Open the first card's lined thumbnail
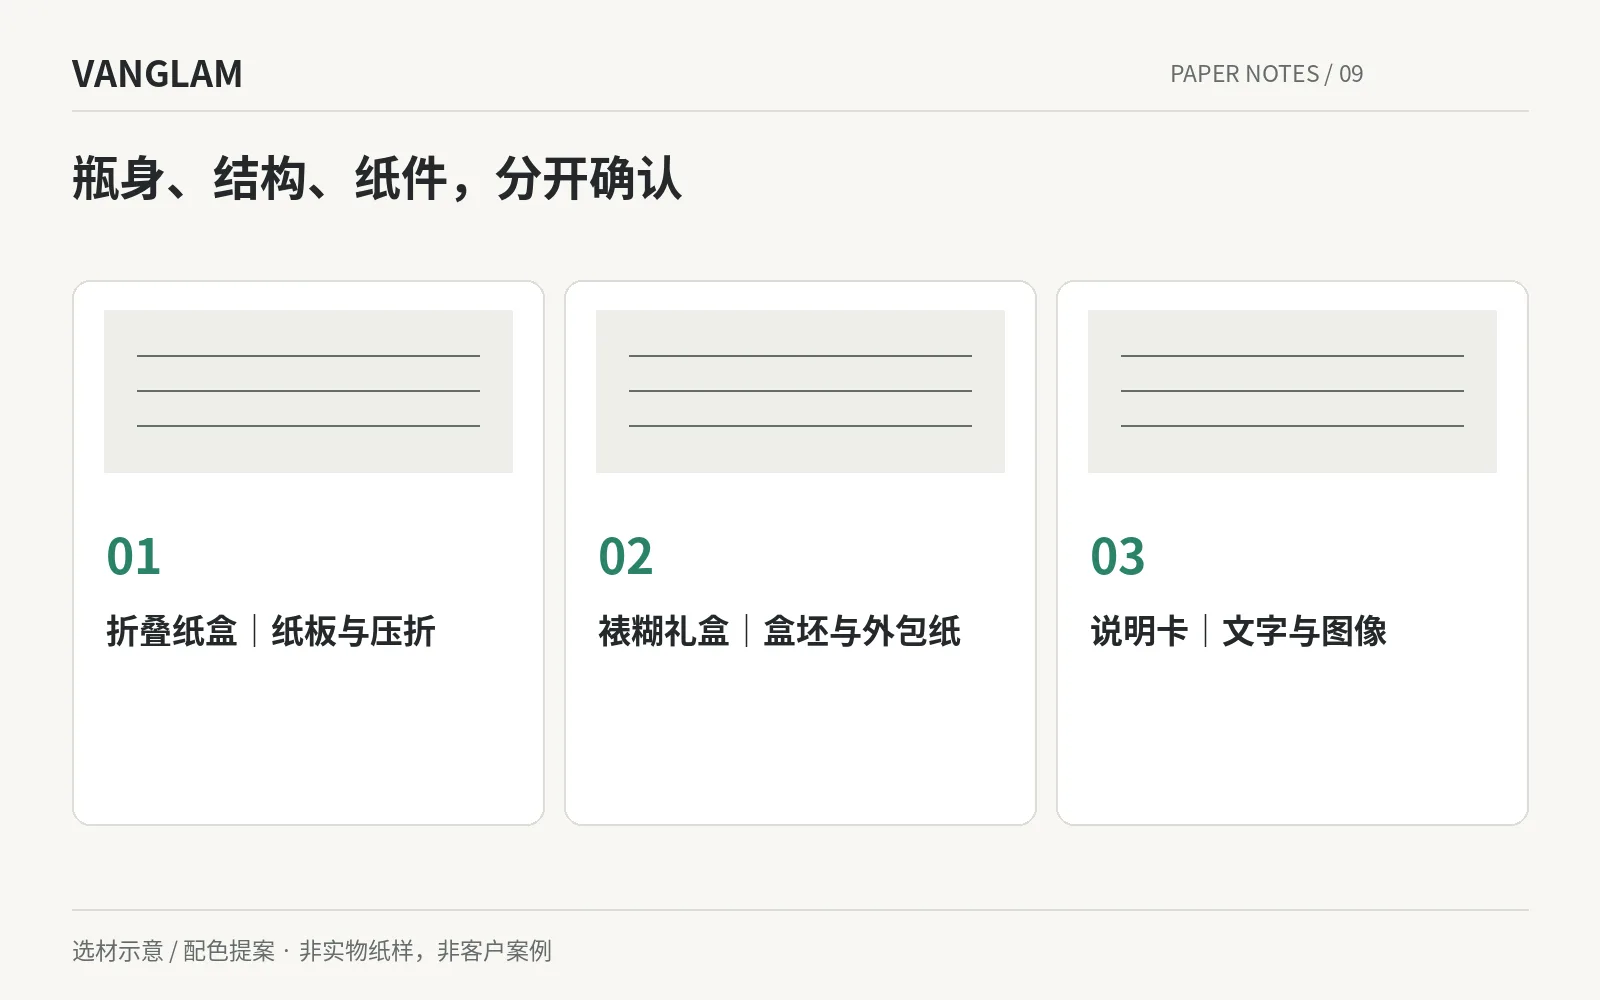This screenshot has height=1000, width=1600. (308, 391)
